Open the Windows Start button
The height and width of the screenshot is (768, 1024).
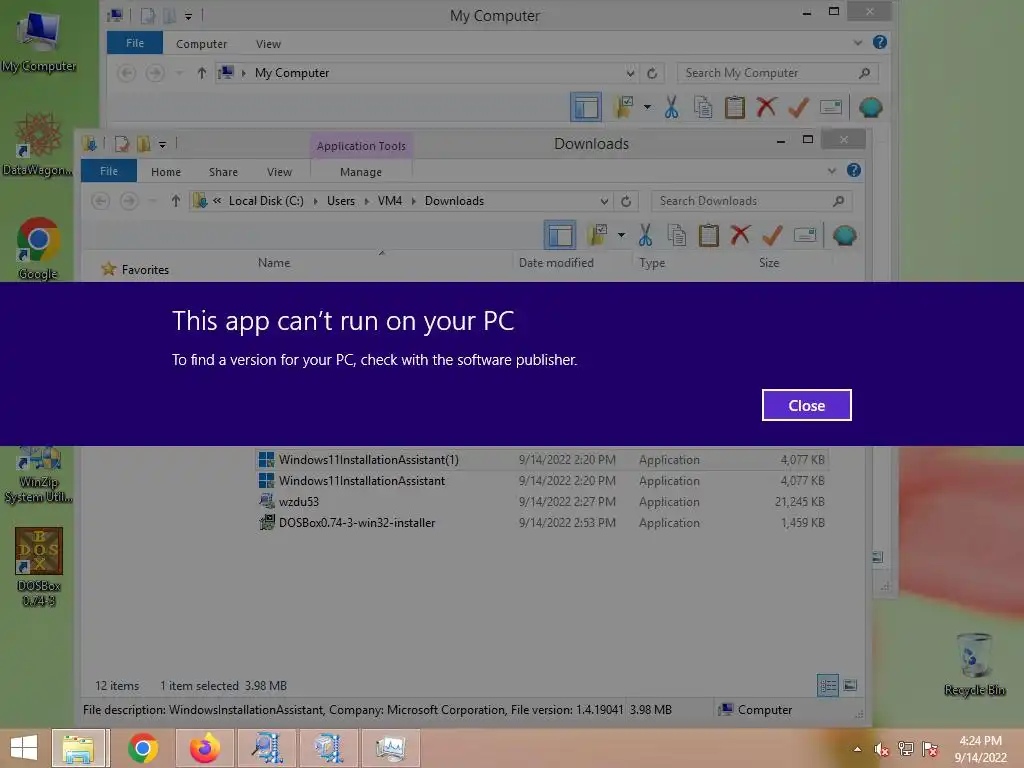pyautogui.click(x=24, y=748)
